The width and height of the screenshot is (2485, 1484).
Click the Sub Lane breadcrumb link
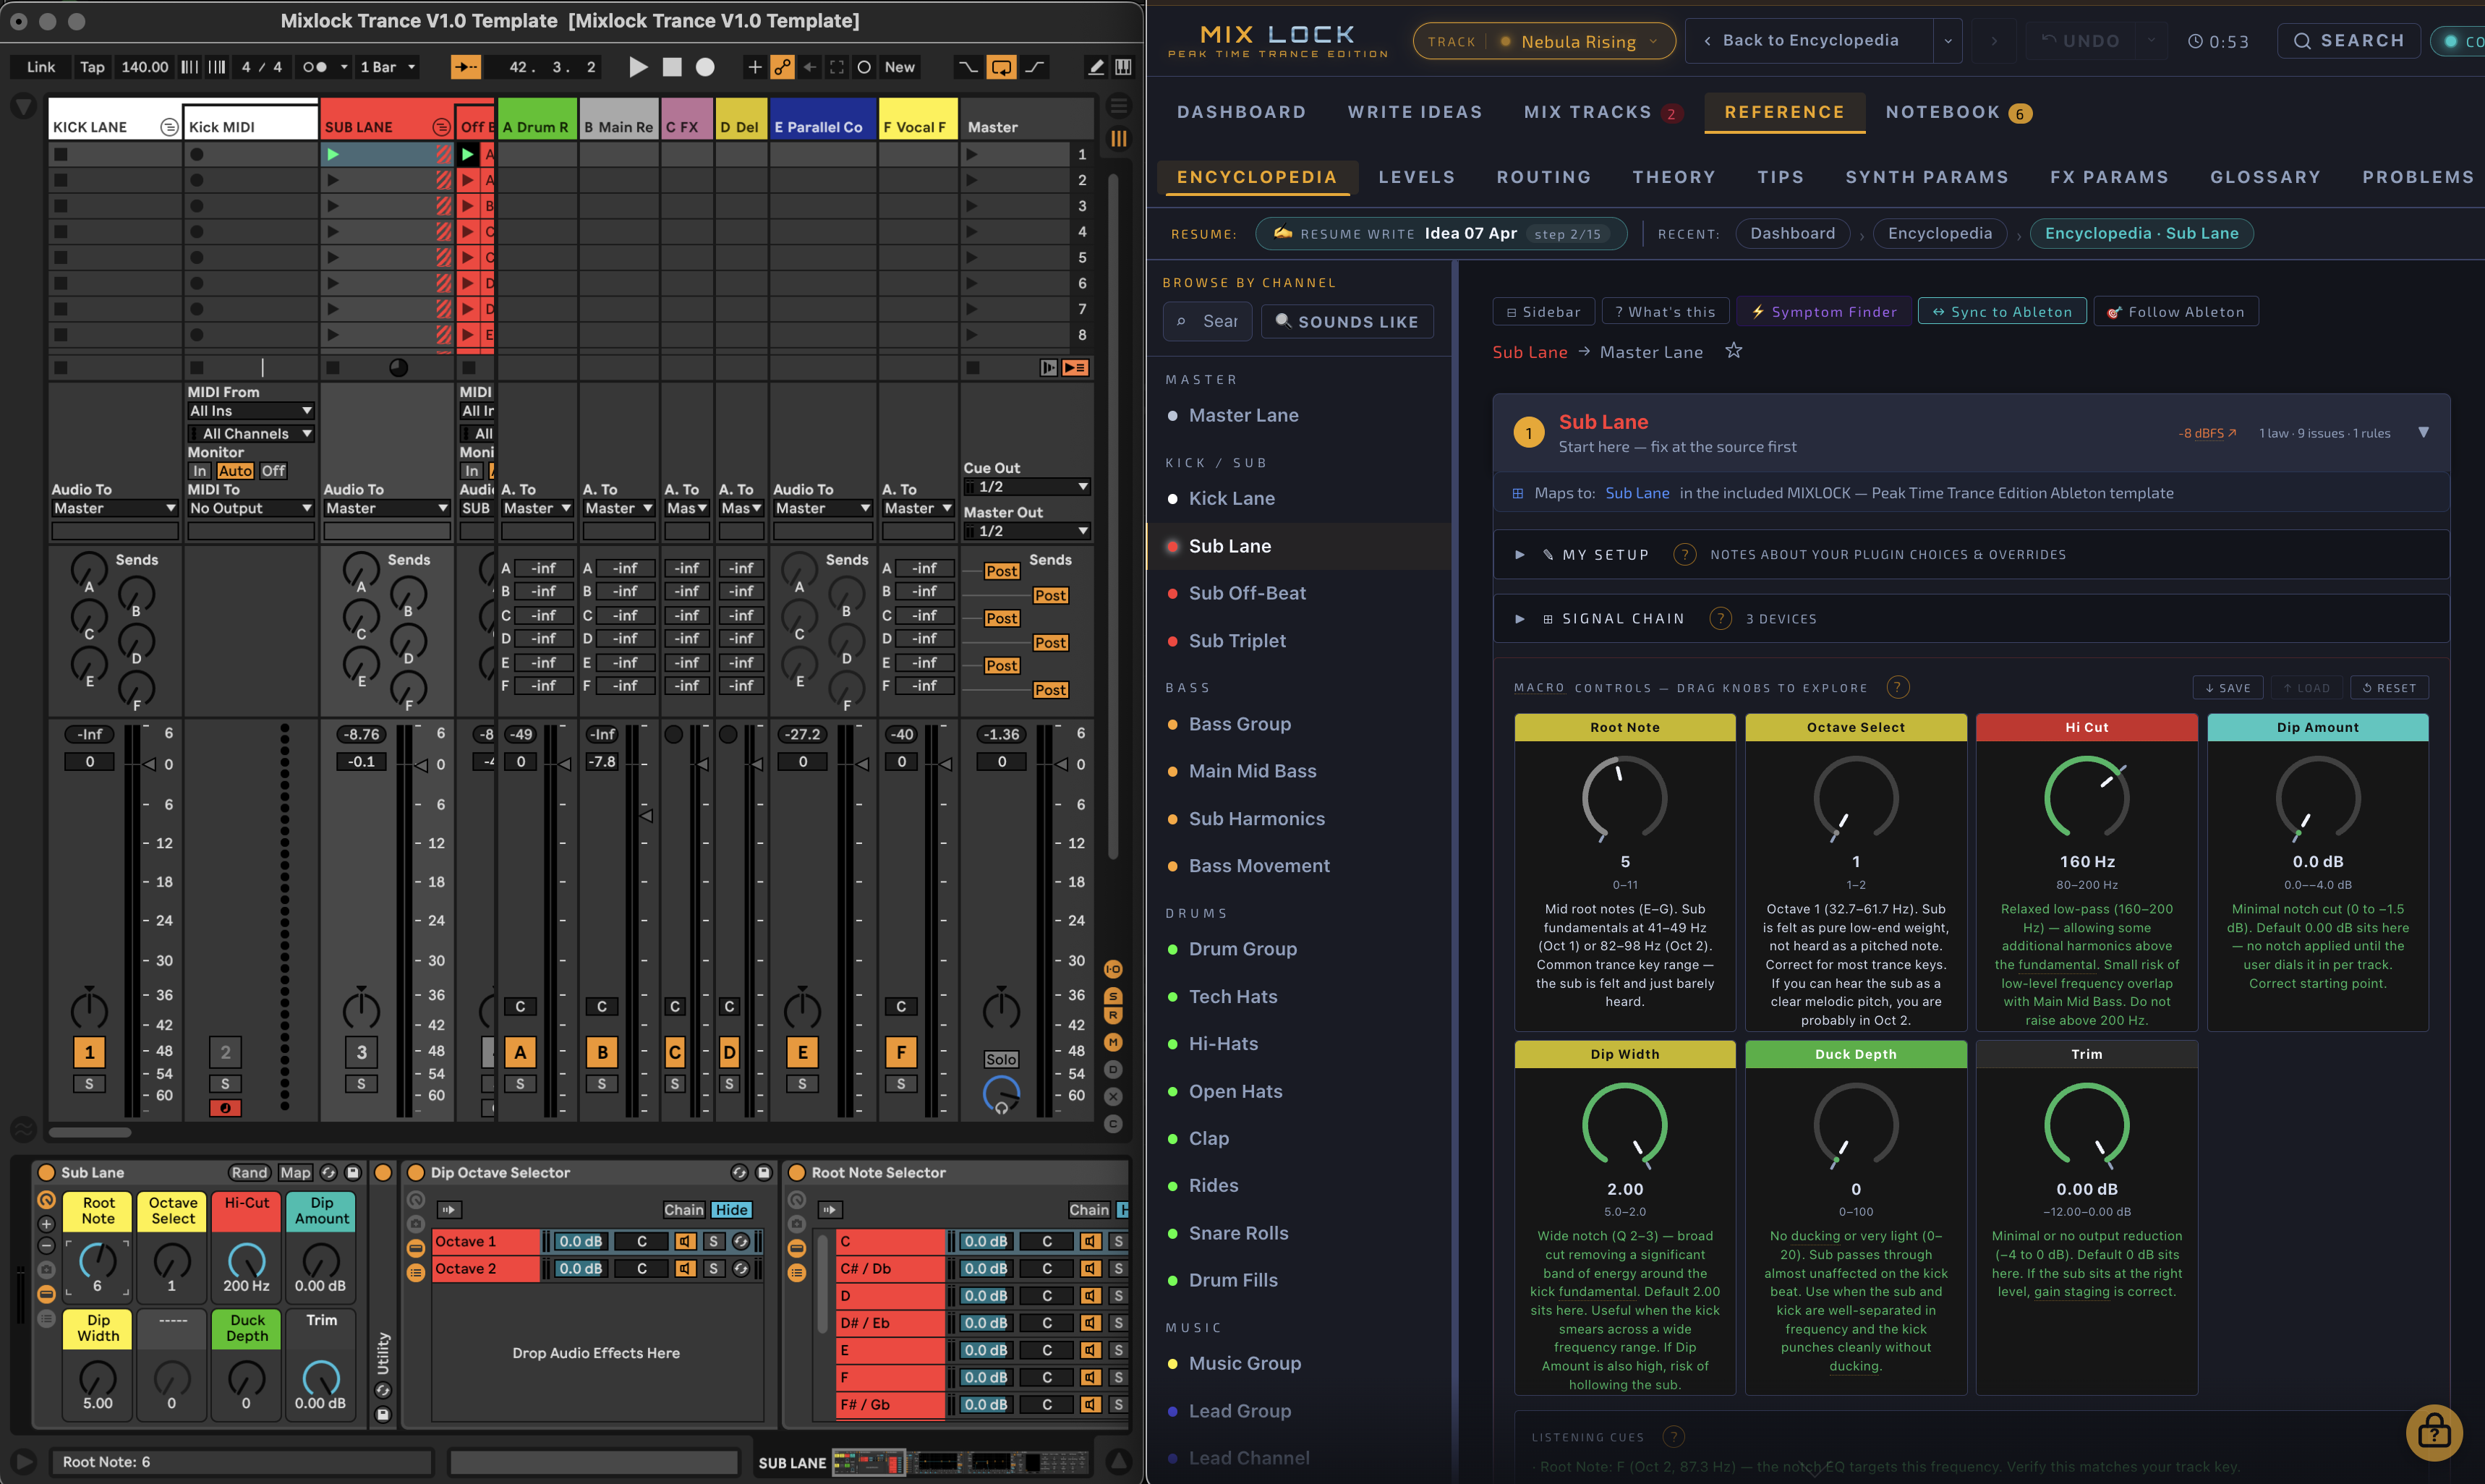click(1529, 352)
